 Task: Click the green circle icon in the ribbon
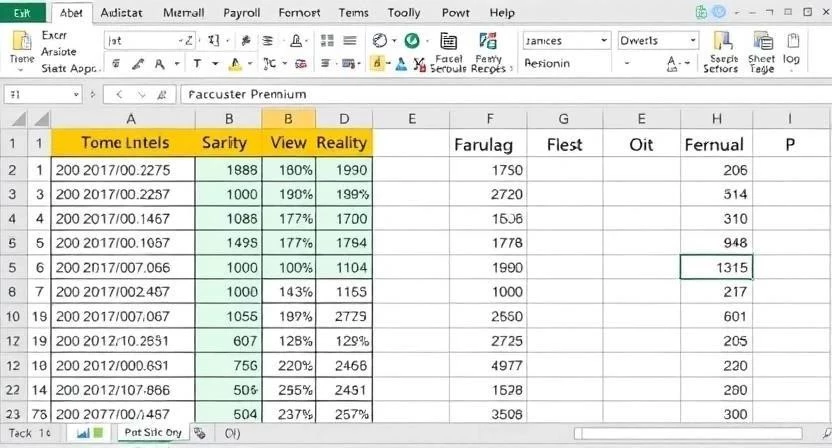click(x=412, y=40)
